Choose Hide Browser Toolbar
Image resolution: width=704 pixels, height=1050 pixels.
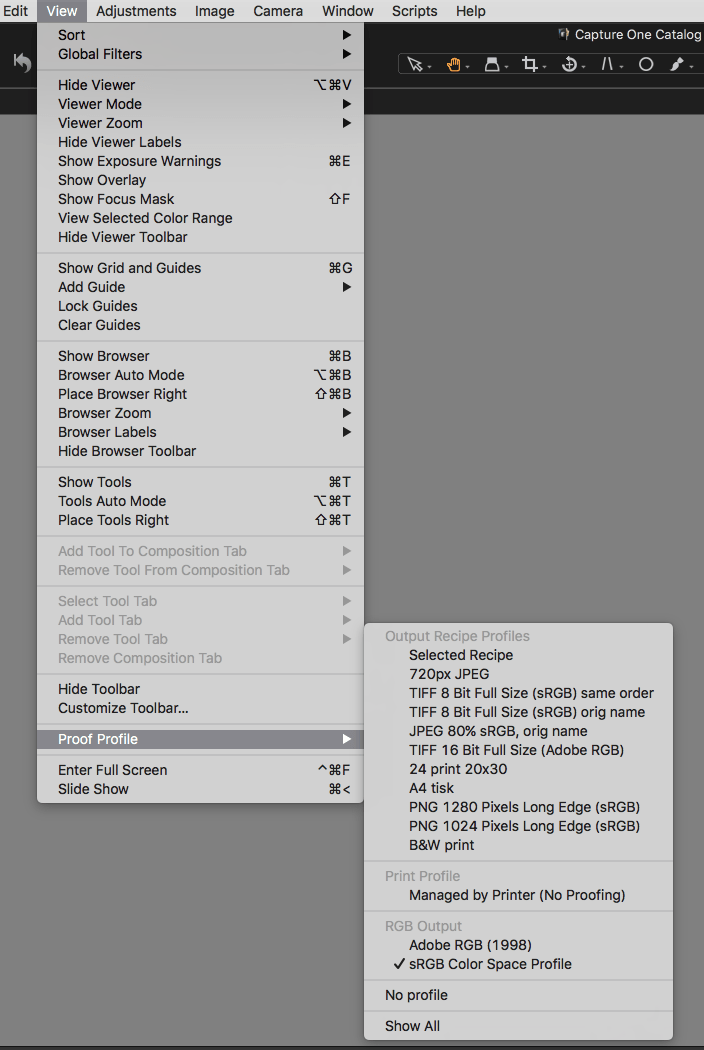pos(201,451)
